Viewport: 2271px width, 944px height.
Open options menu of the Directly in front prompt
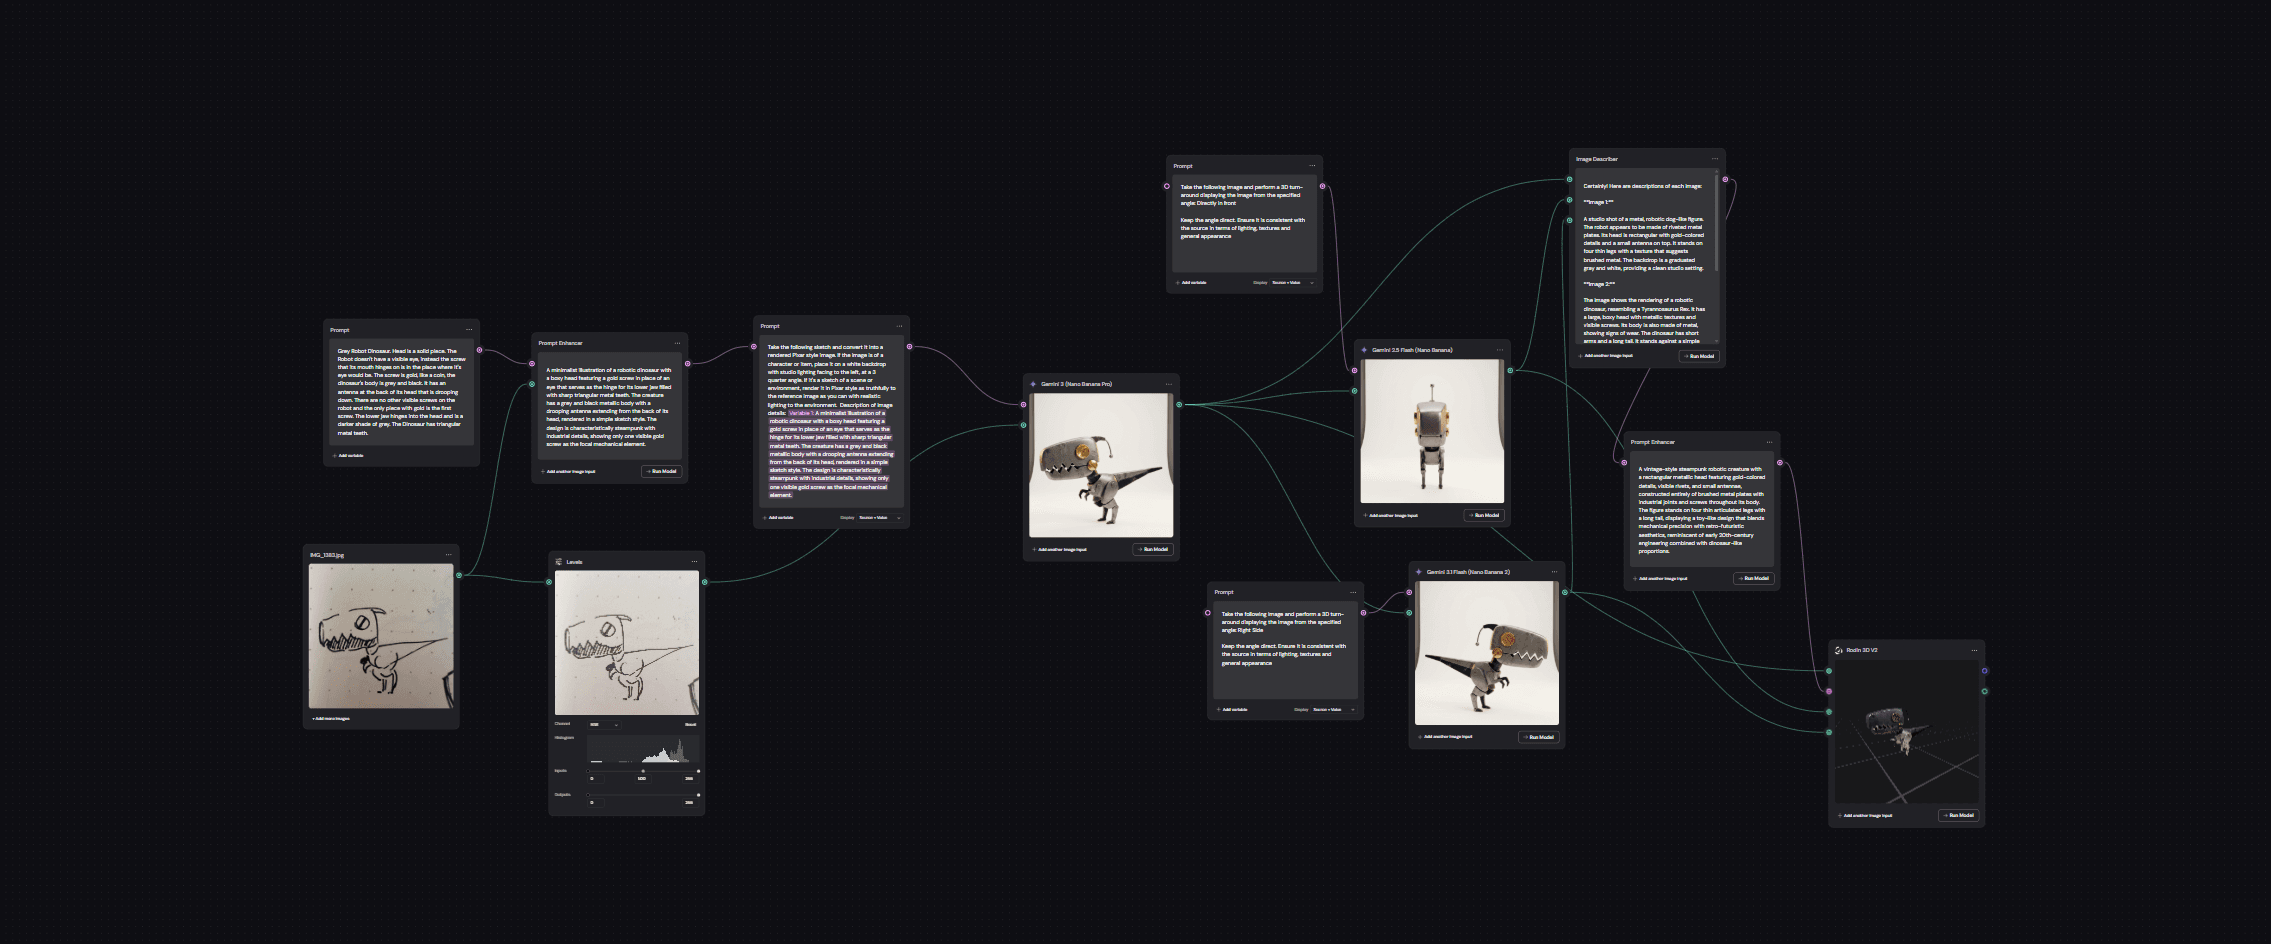[x=1312, y=166]
